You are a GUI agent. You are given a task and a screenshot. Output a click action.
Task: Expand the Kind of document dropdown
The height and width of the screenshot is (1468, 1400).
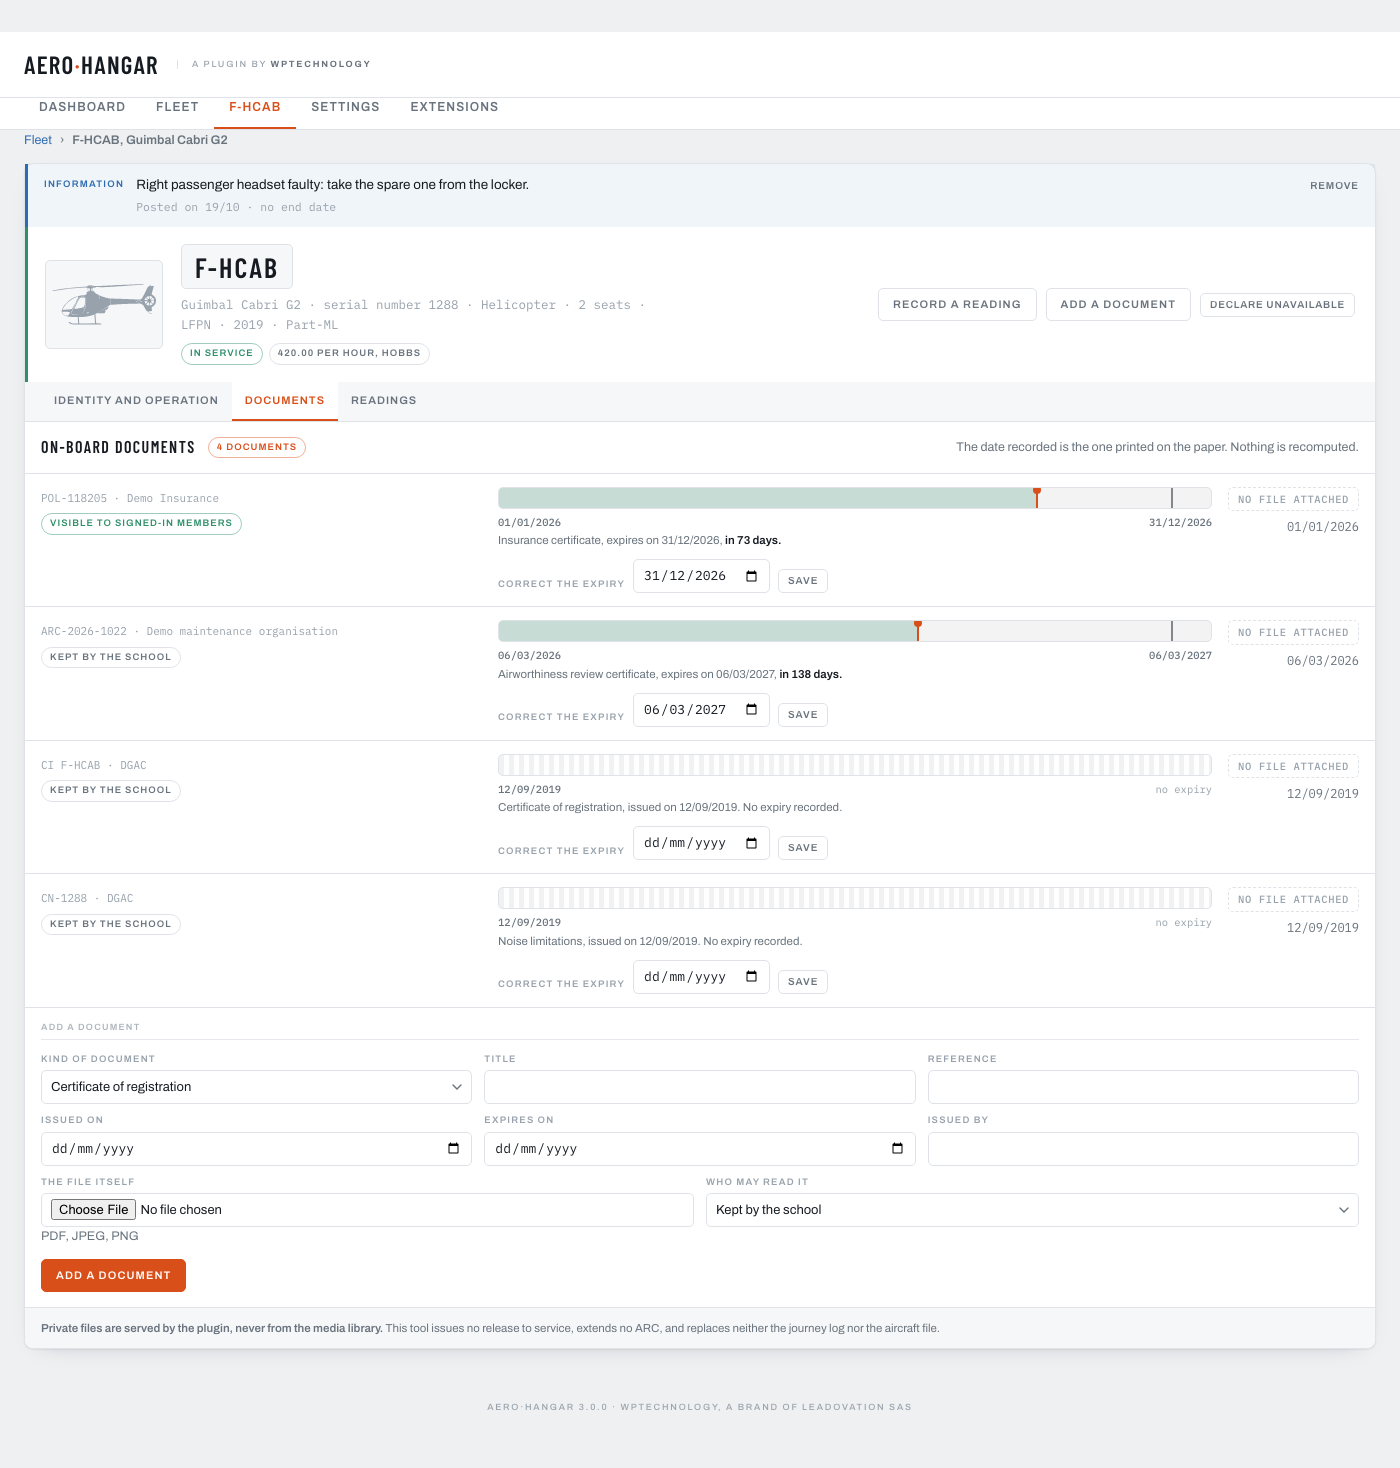(256, 1087)
